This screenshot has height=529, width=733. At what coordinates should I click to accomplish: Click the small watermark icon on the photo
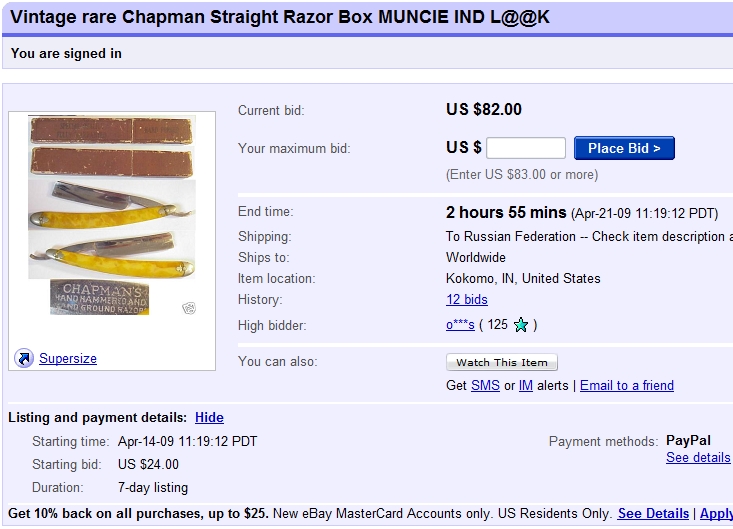tap(188, 308)
